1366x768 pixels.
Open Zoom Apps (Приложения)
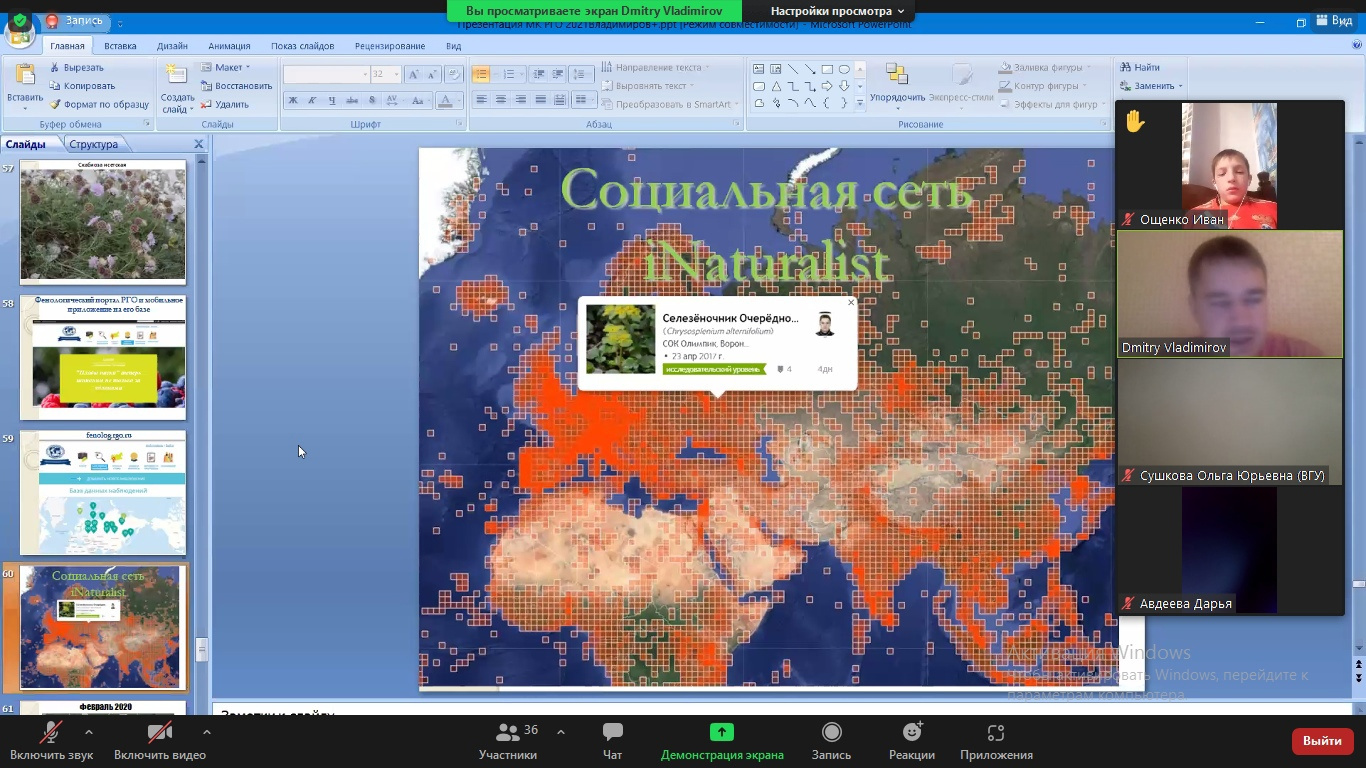coord(996,741)
